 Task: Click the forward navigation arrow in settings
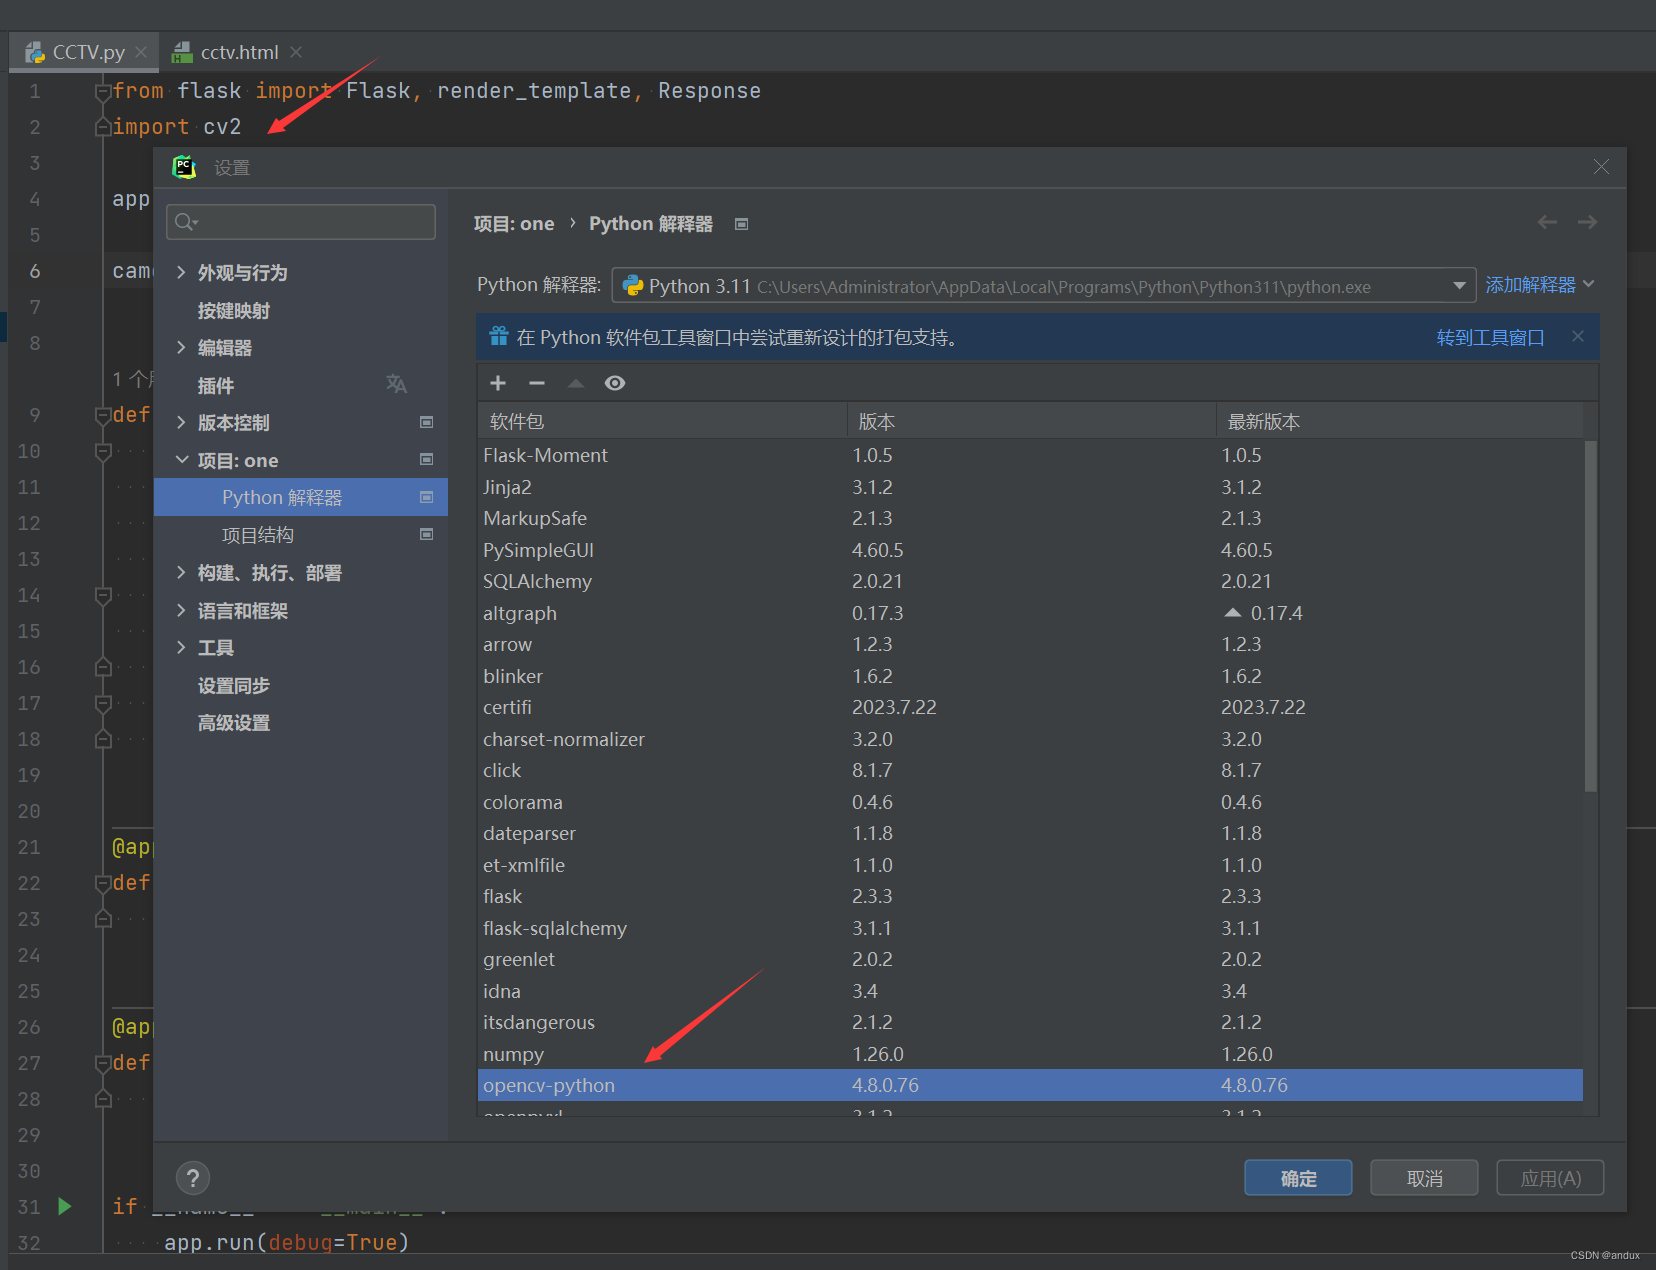[x=1587, y=222]
